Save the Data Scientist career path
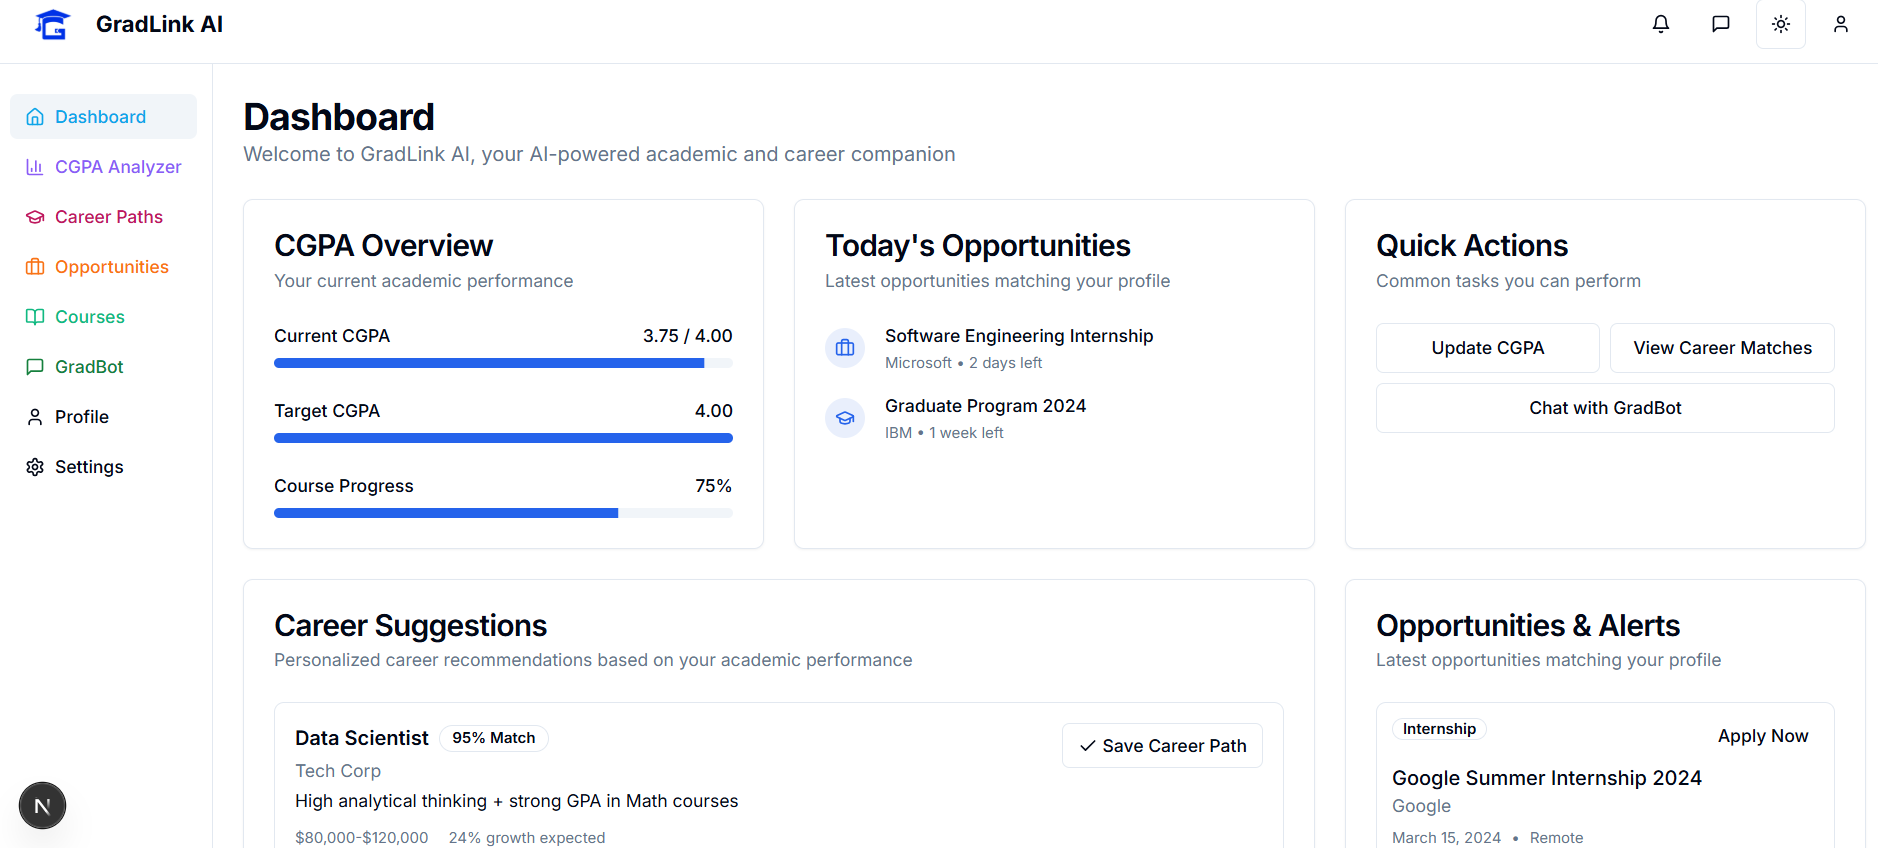Image resolution: width=1878 pixels, height=848 pixels. (1162, 746)
